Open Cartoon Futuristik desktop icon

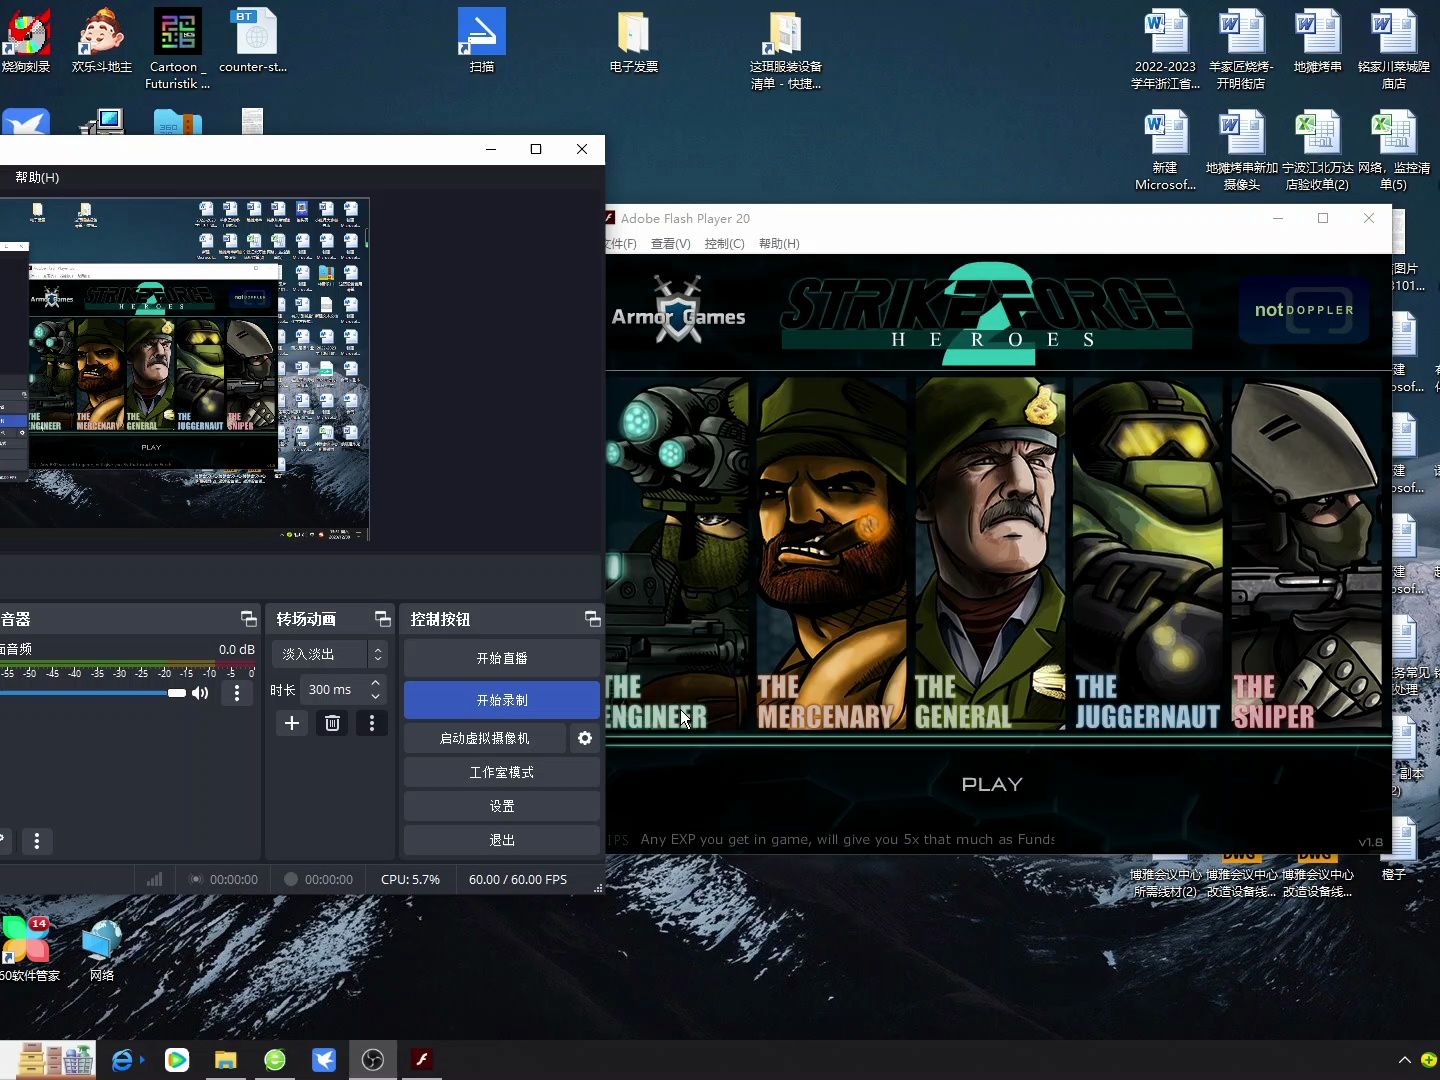pos(178,49)
